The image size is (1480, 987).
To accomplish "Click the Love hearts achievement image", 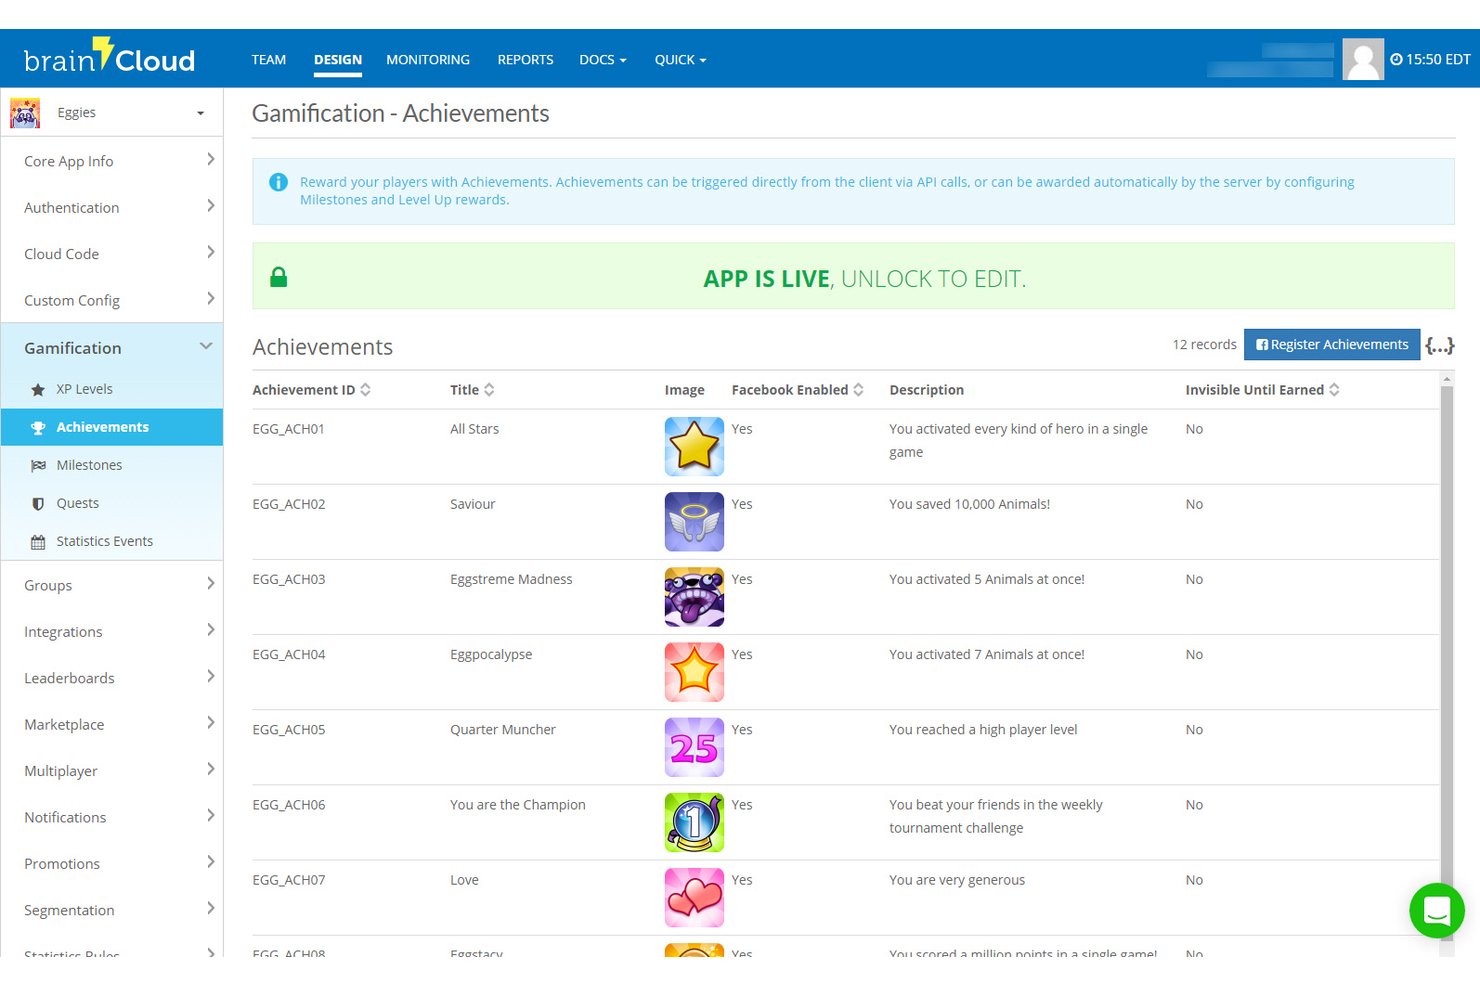I will point(694,897).
